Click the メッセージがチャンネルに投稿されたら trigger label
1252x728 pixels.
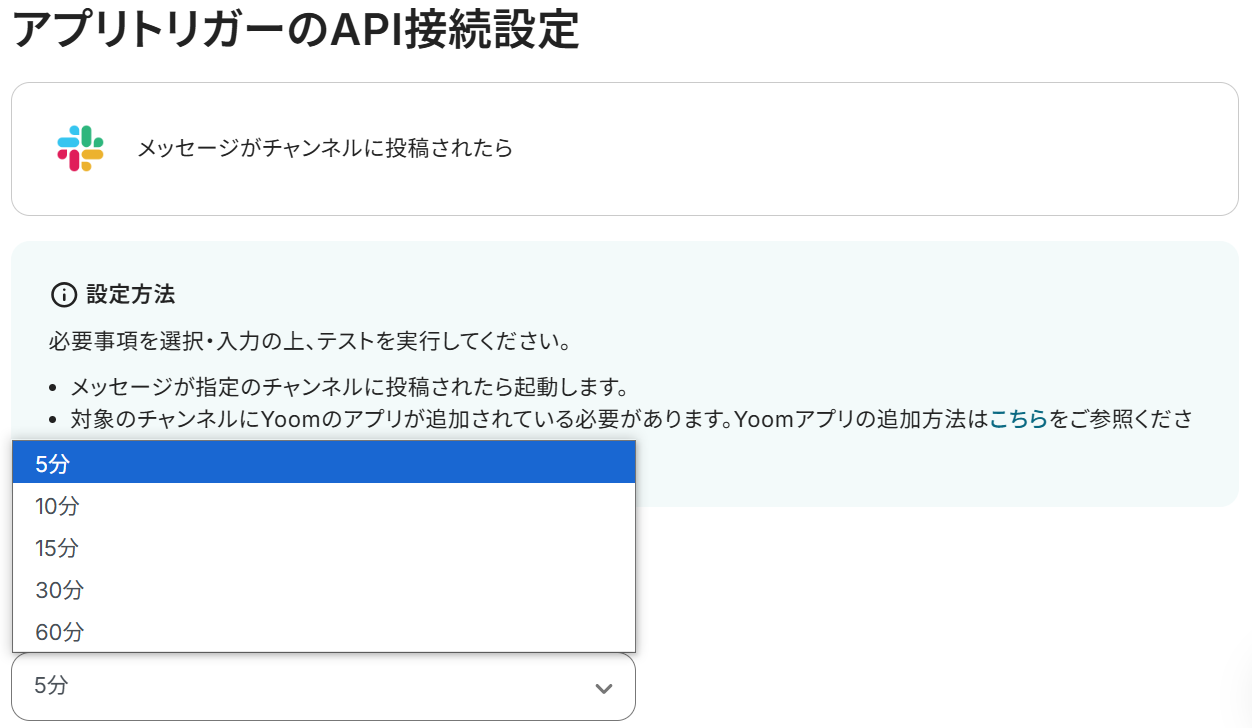click(325, 149)
